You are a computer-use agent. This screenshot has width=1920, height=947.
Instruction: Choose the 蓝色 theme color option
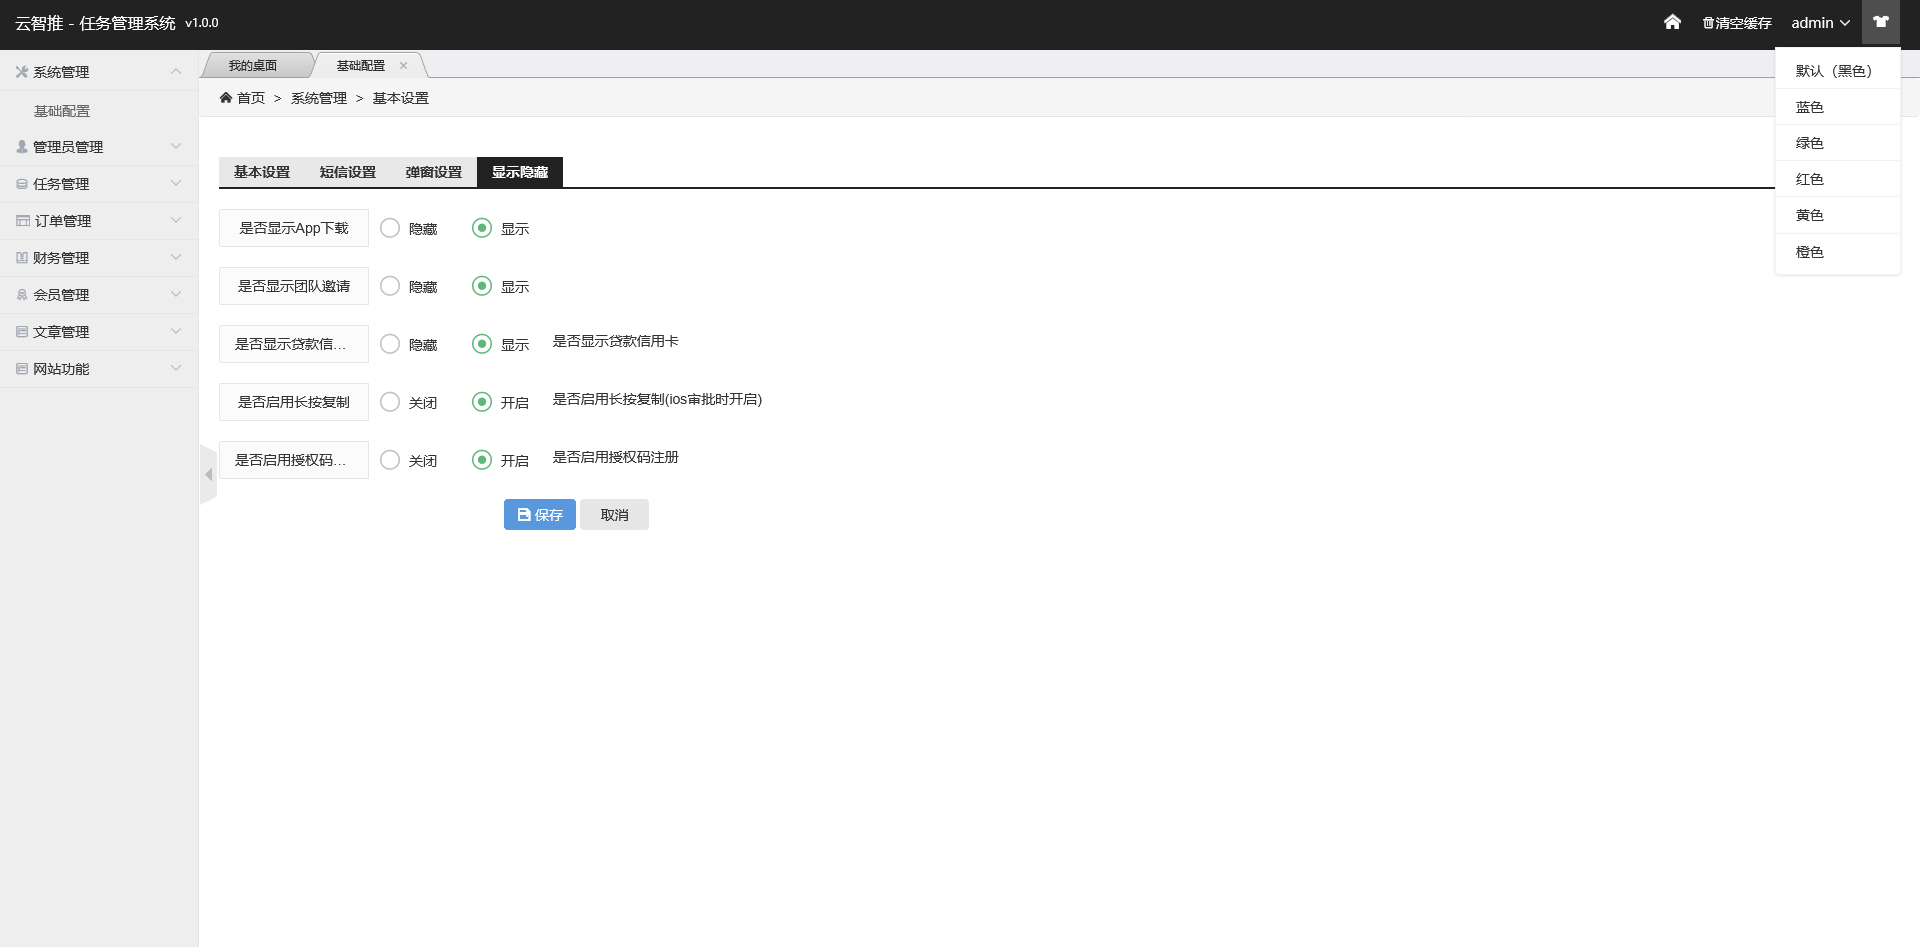tap(1809, 107)
